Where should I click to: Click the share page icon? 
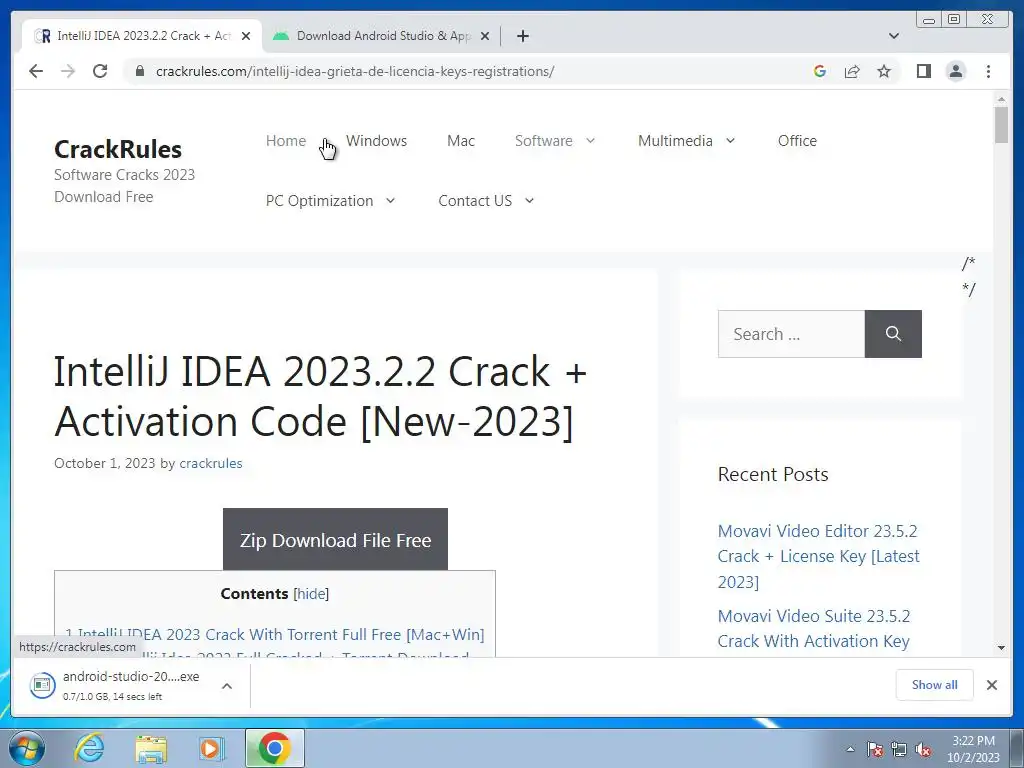(x=852, y=71)
